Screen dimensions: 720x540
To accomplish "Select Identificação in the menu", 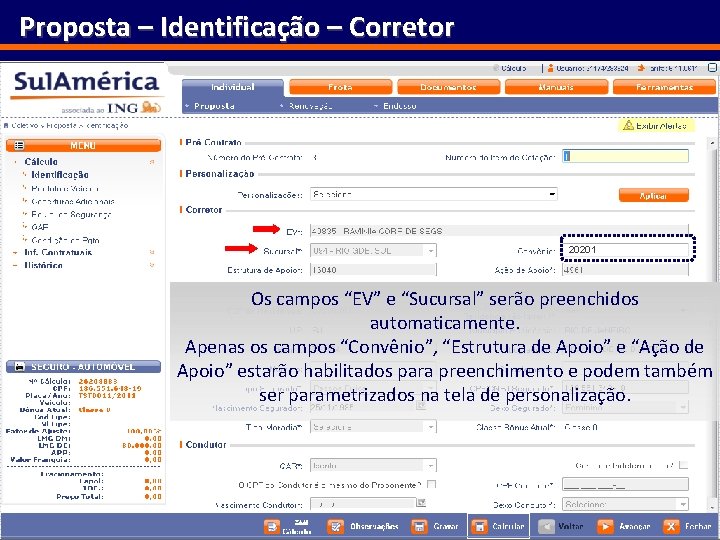I will (x=60, y=175).
